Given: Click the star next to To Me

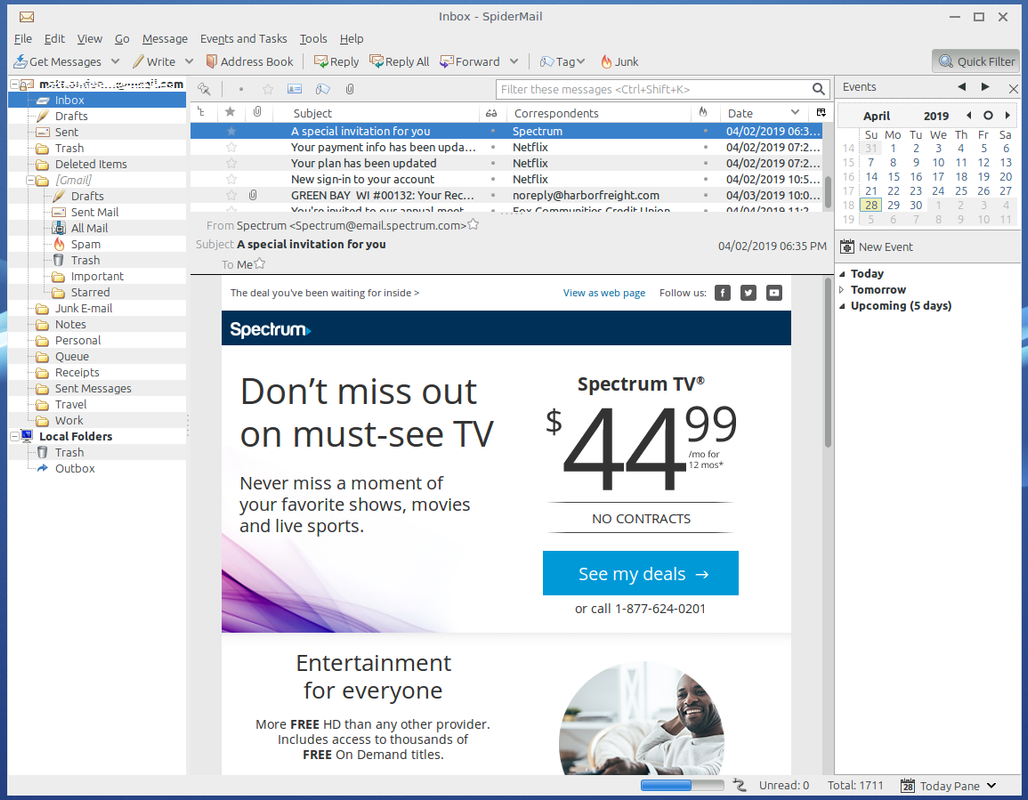Looking at the screenshot, I should 260,264.
